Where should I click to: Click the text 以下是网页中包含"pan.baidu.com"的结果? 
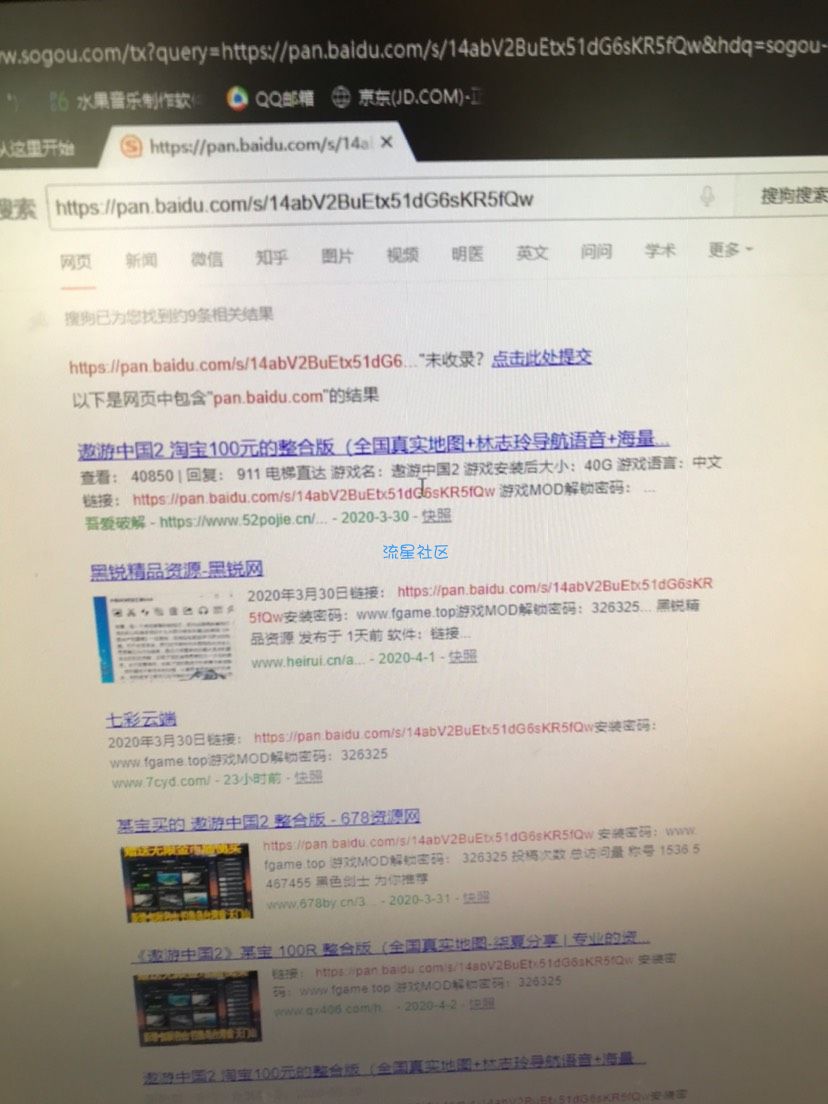pyautogui.click(x=225, y=397)
